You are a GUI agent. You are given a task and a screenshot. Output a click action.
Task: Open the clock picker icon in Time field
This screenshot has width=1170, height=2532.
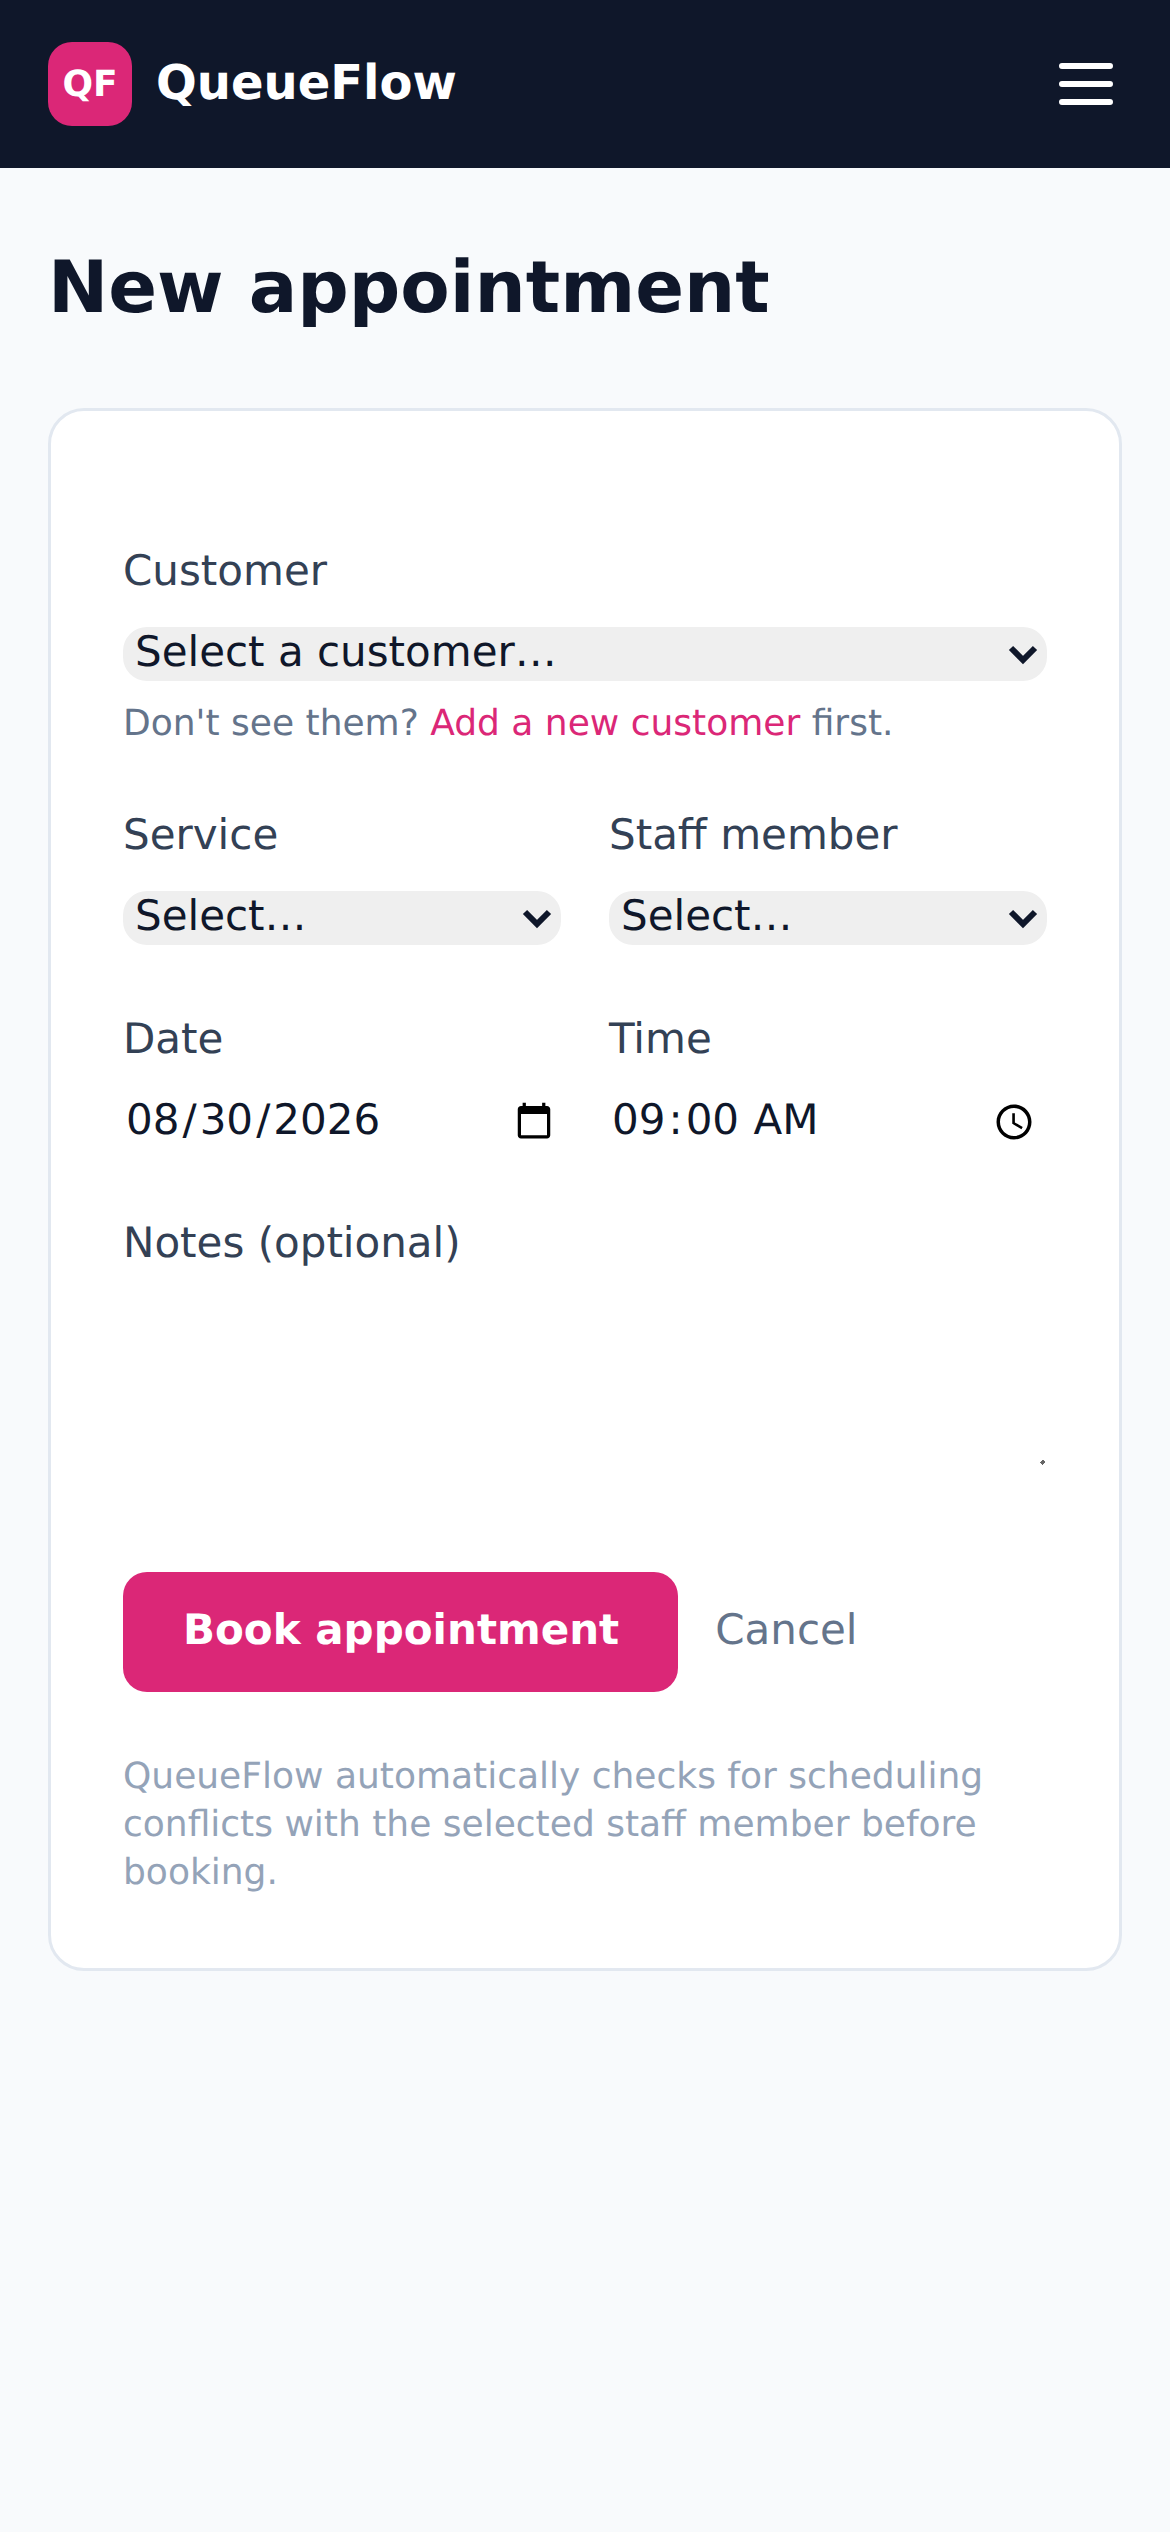pyautogui.click(x=1014, y=1121)
